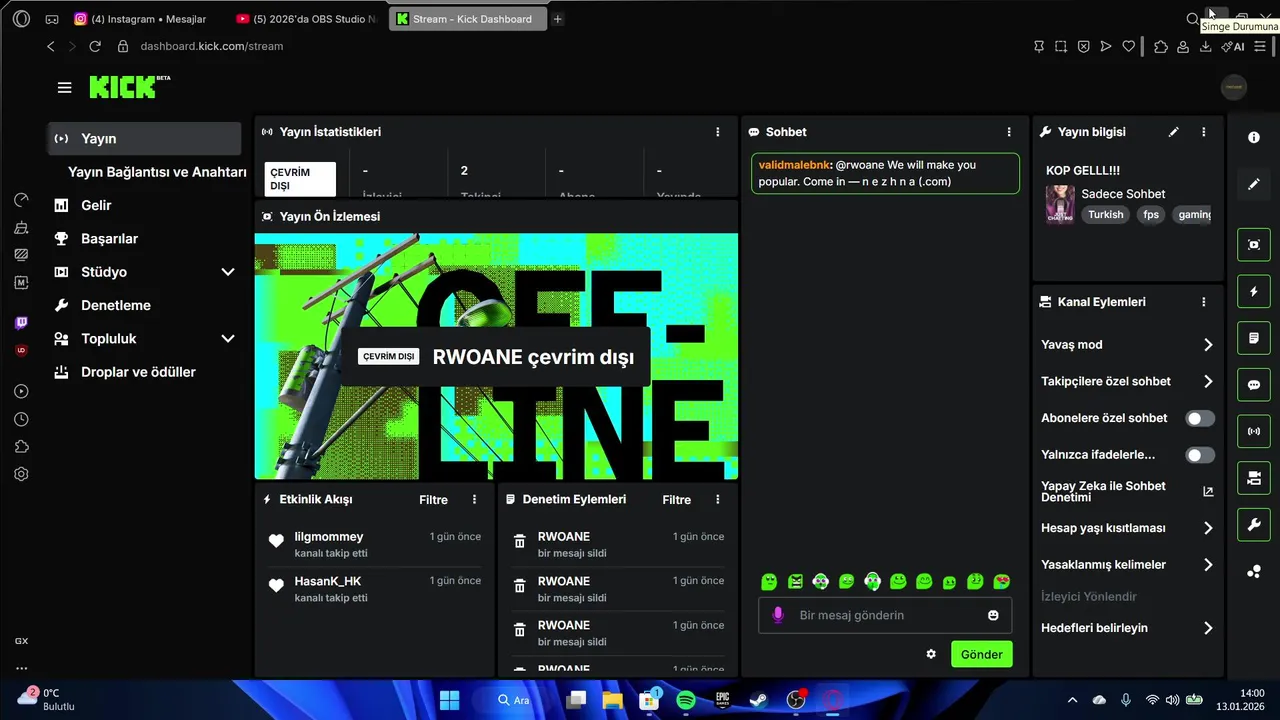The width and height of the screenshot is (1280, 720).
Task: Open Opera sidebar settings gear
Action: coord(21,474)
